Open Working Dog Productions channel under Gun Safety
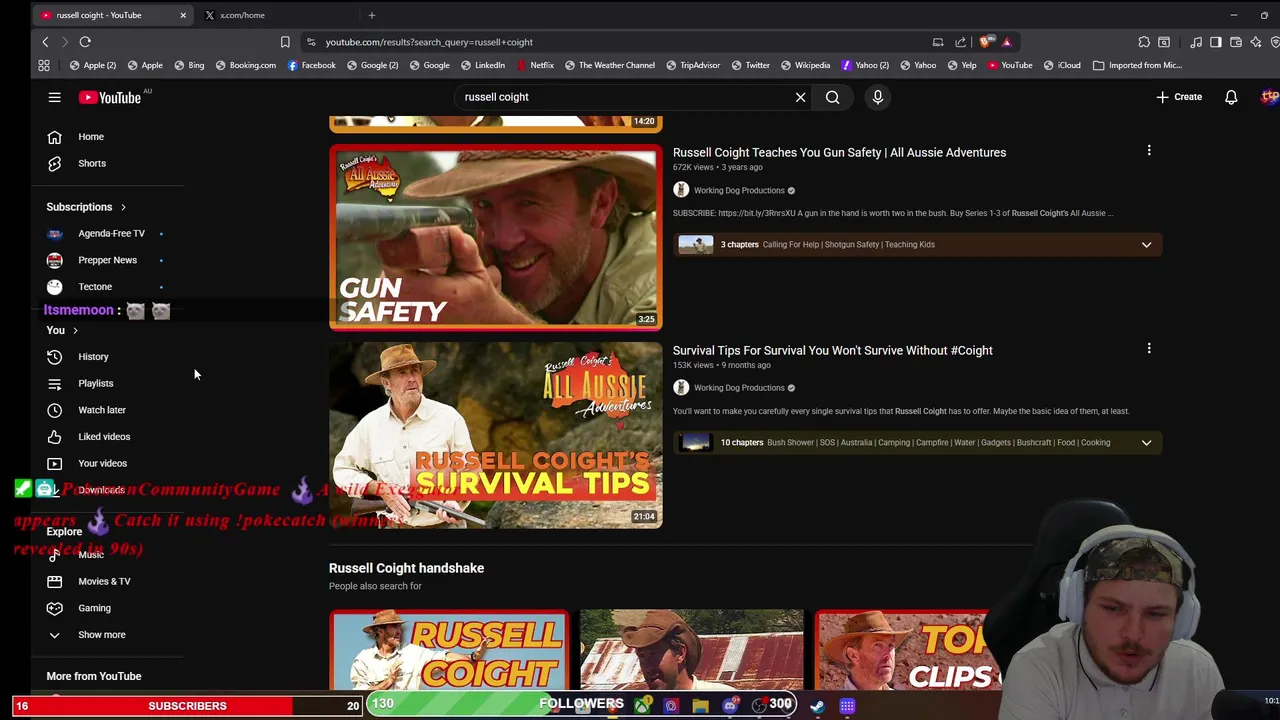The height and width of the screenshot is (720, 1280). click(x=739, y=190)
